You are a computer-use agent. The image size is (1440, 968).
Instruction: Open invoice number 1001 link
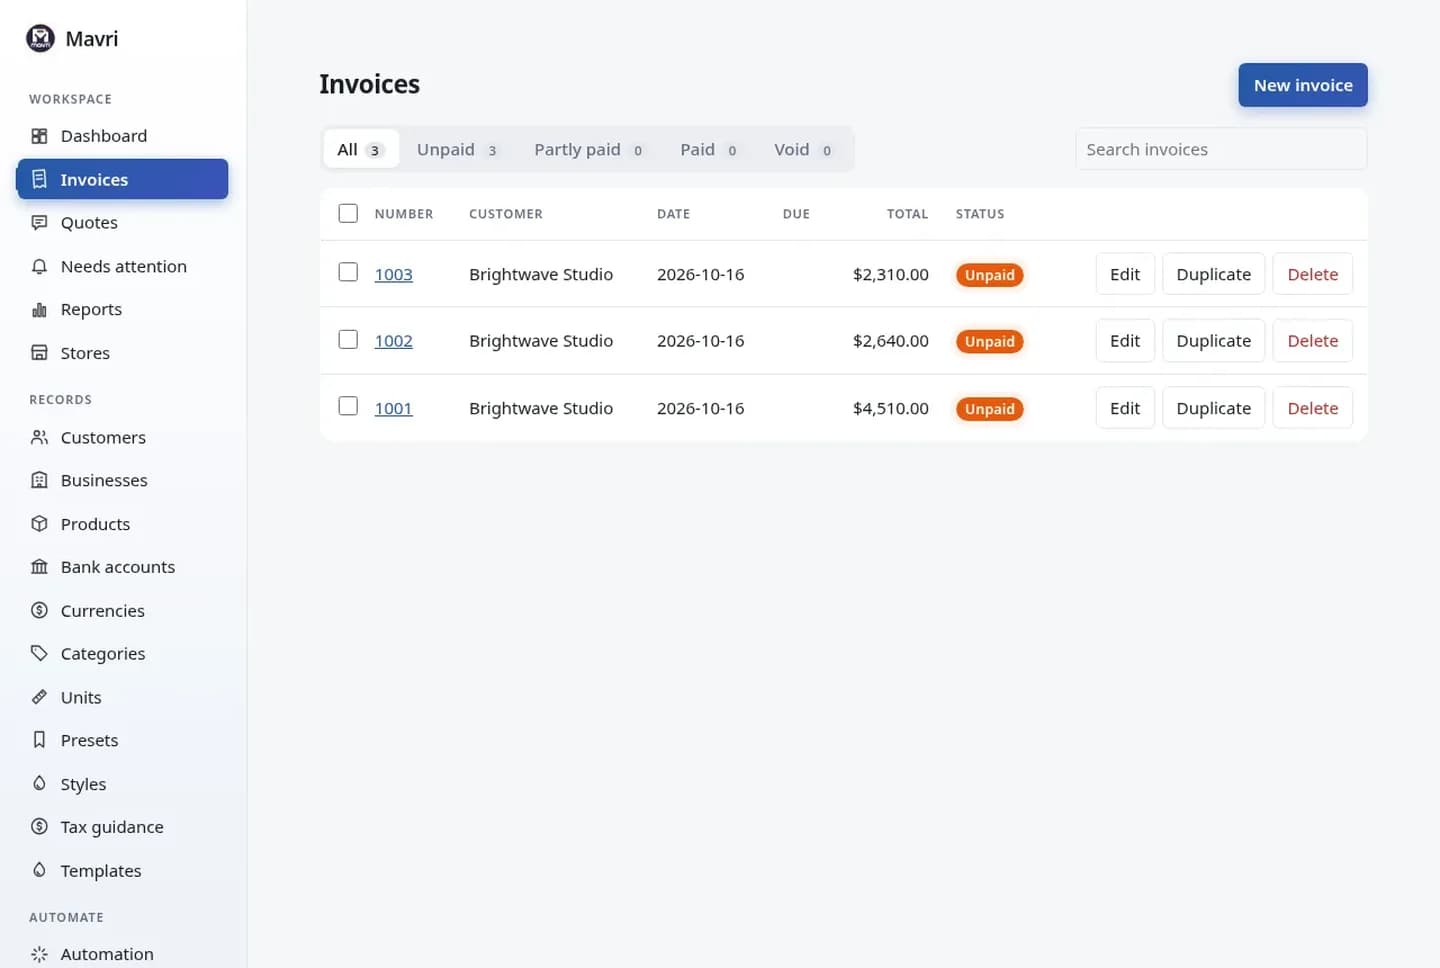point(394,408)
